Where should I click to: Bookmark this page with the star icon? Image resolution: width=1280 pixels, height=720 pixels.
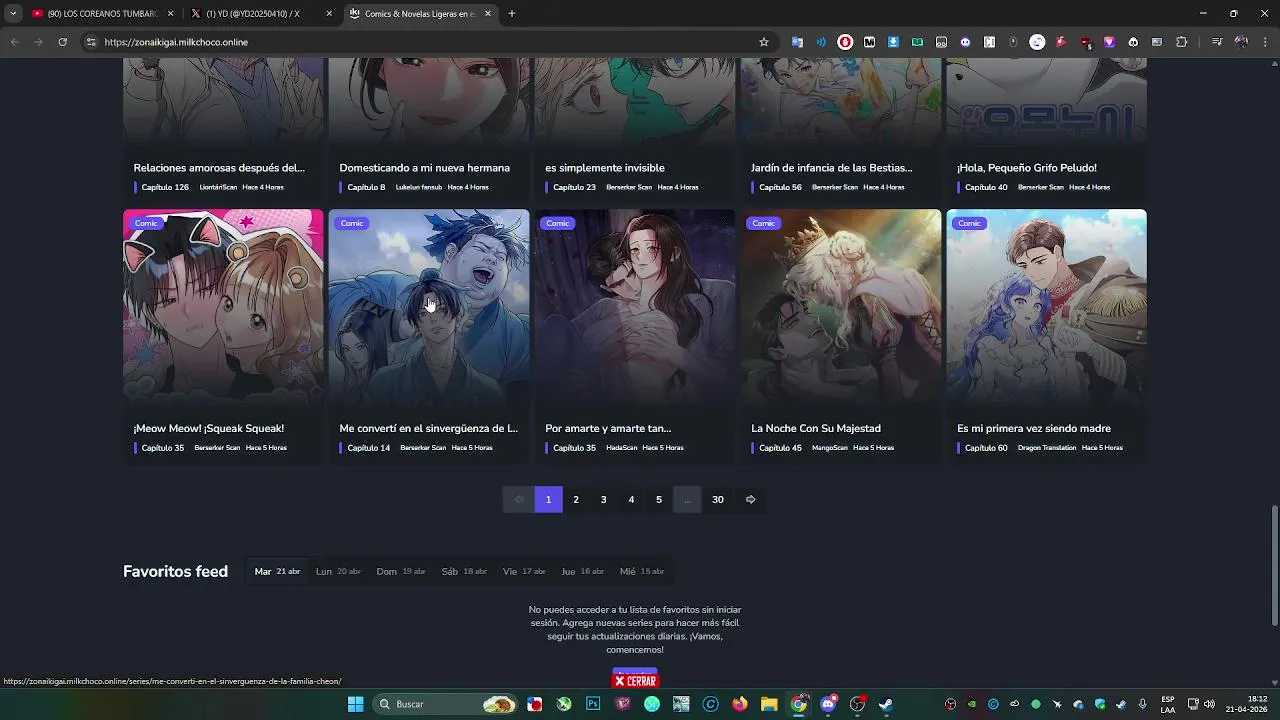(x=764, y=42)
